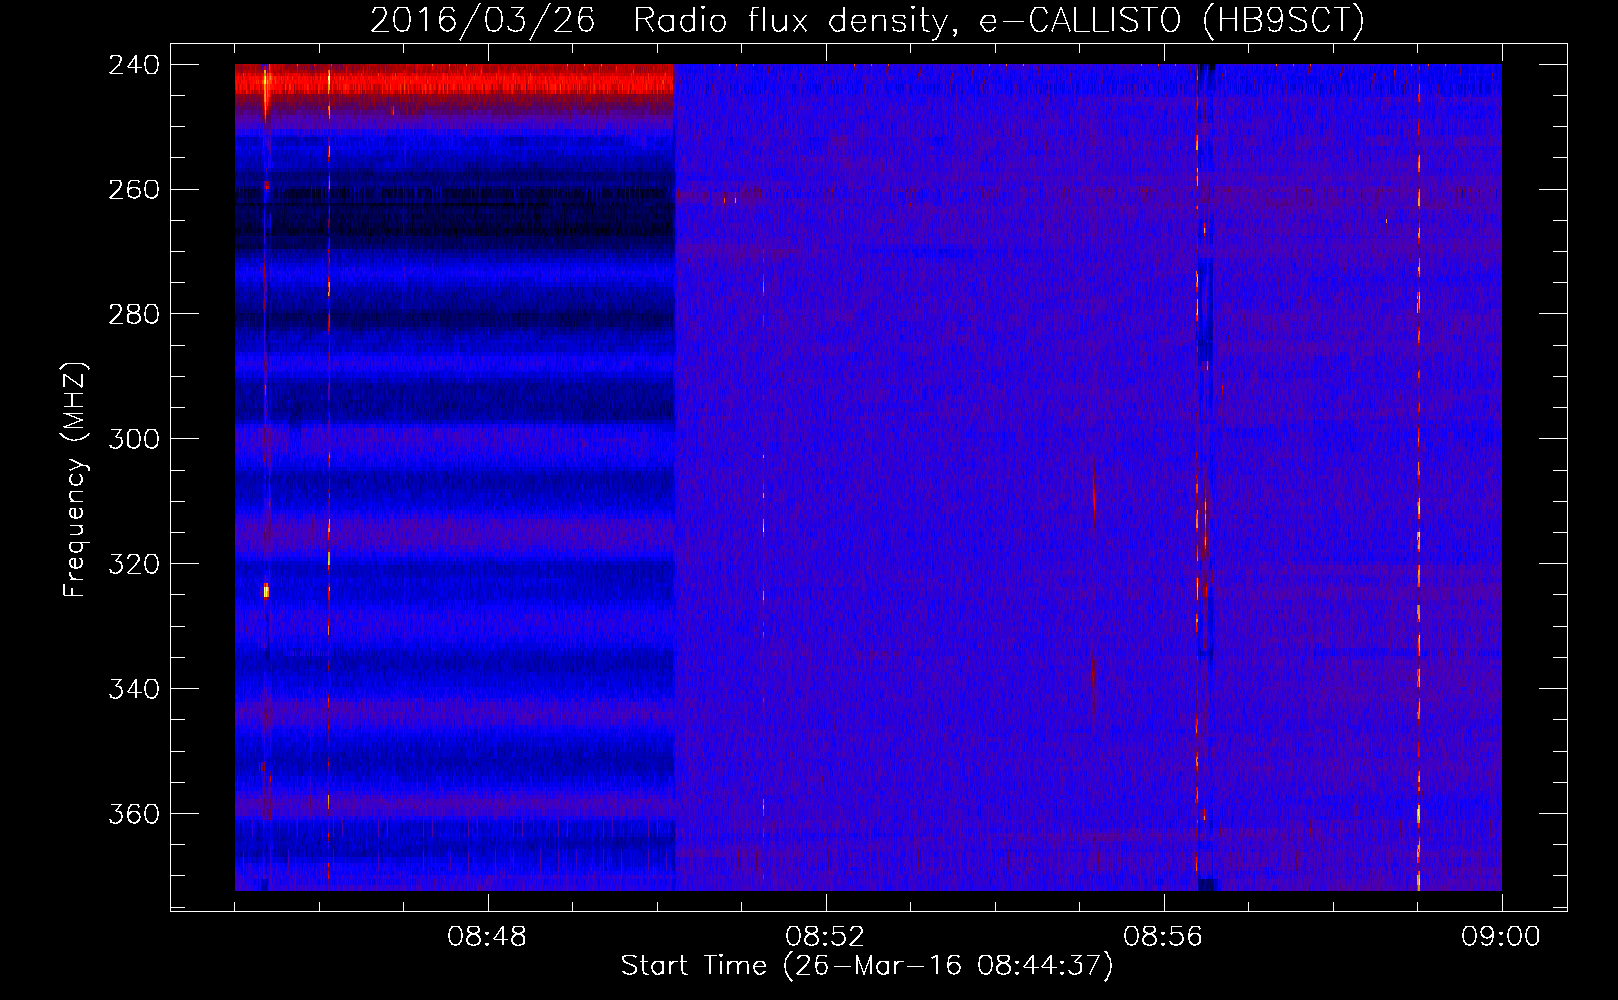Click the 280 frequency tick label
Screen dimensions: 1618x1000
tap(134, 315)
